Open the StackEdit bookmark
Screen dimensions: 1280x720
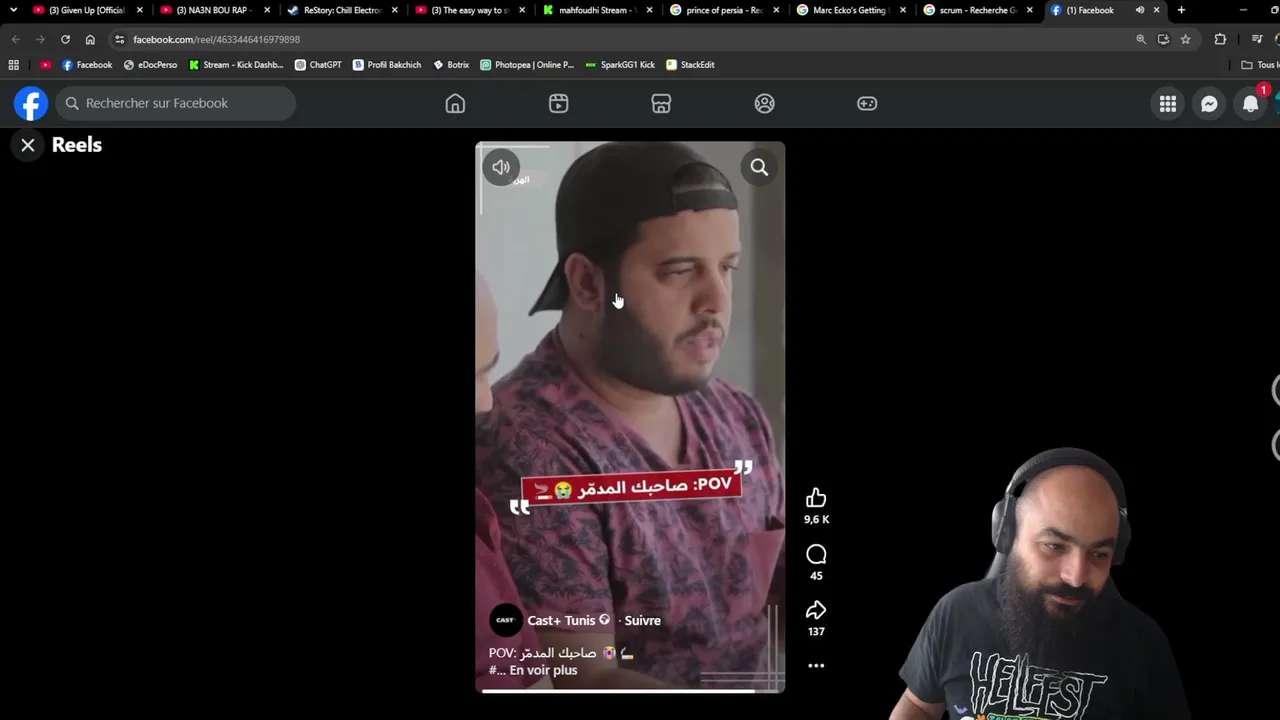tap(690, 65)
